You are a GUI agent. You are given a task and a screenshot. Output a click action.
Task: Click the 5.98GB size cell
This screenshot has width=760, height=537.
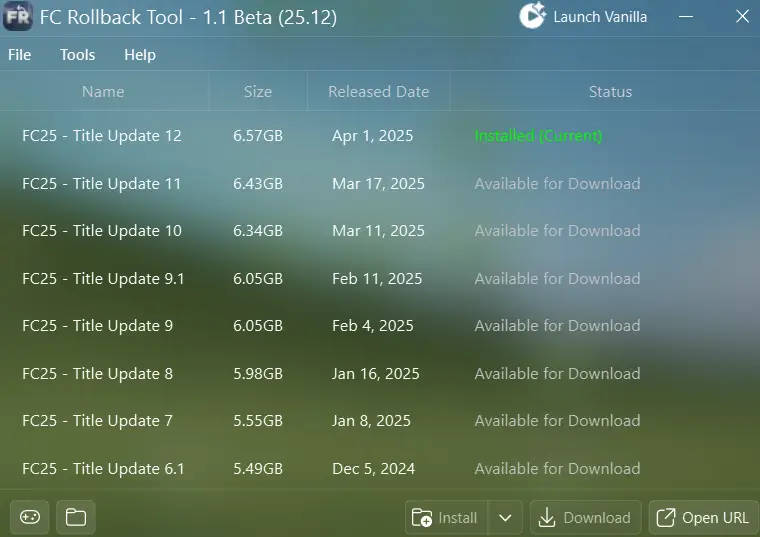click(258, 374)
